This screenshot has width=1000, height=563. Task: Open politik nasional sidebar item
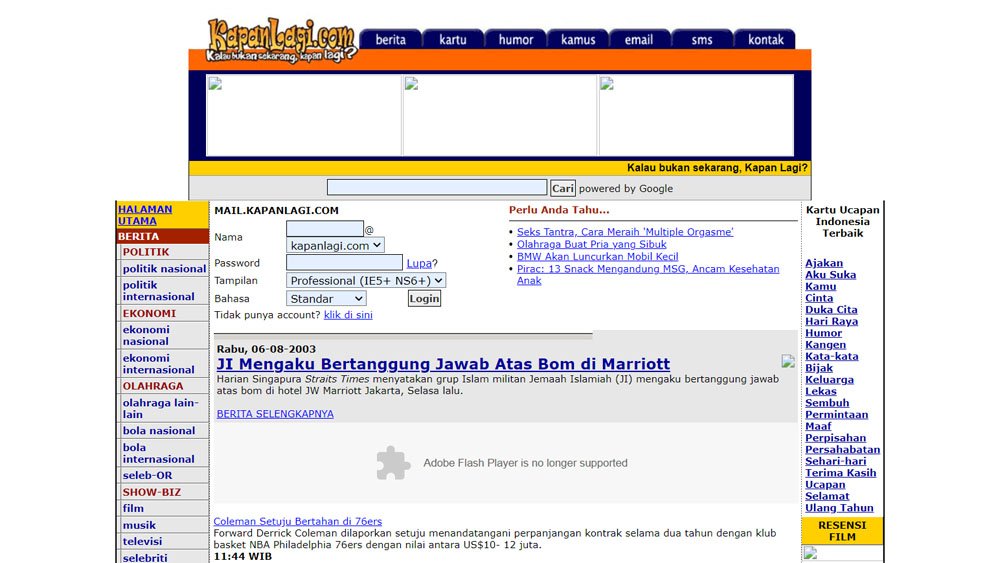coord(165,269)
